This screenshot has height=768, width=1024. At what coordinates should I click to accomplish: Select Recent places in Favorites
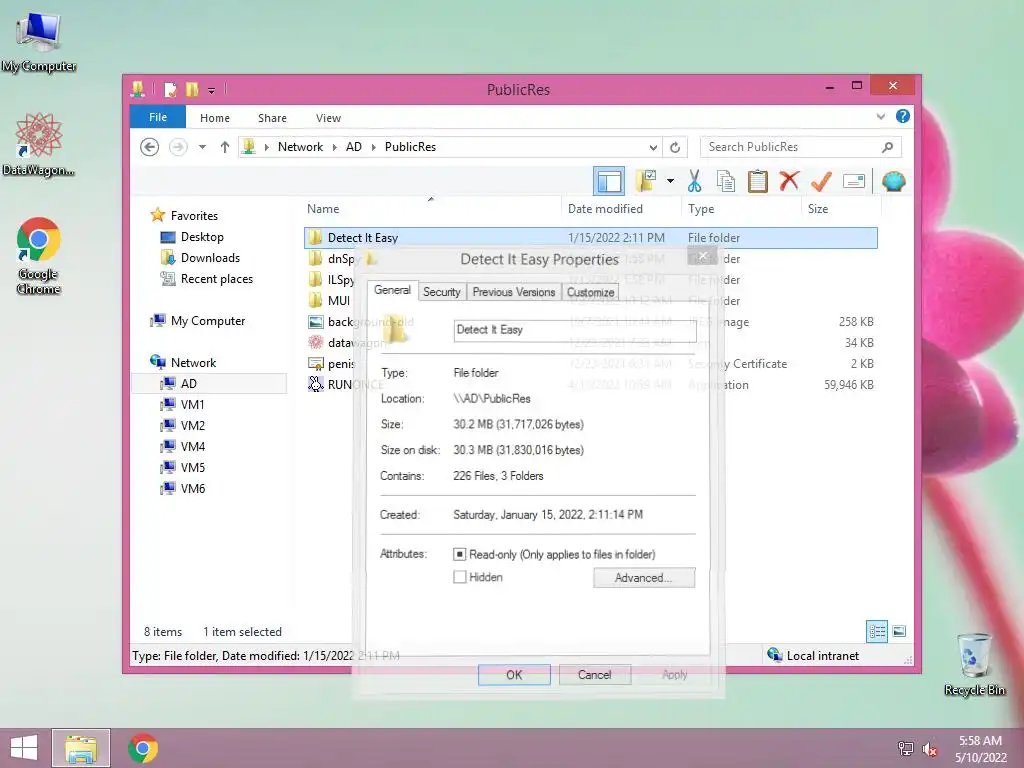(217, 279)
